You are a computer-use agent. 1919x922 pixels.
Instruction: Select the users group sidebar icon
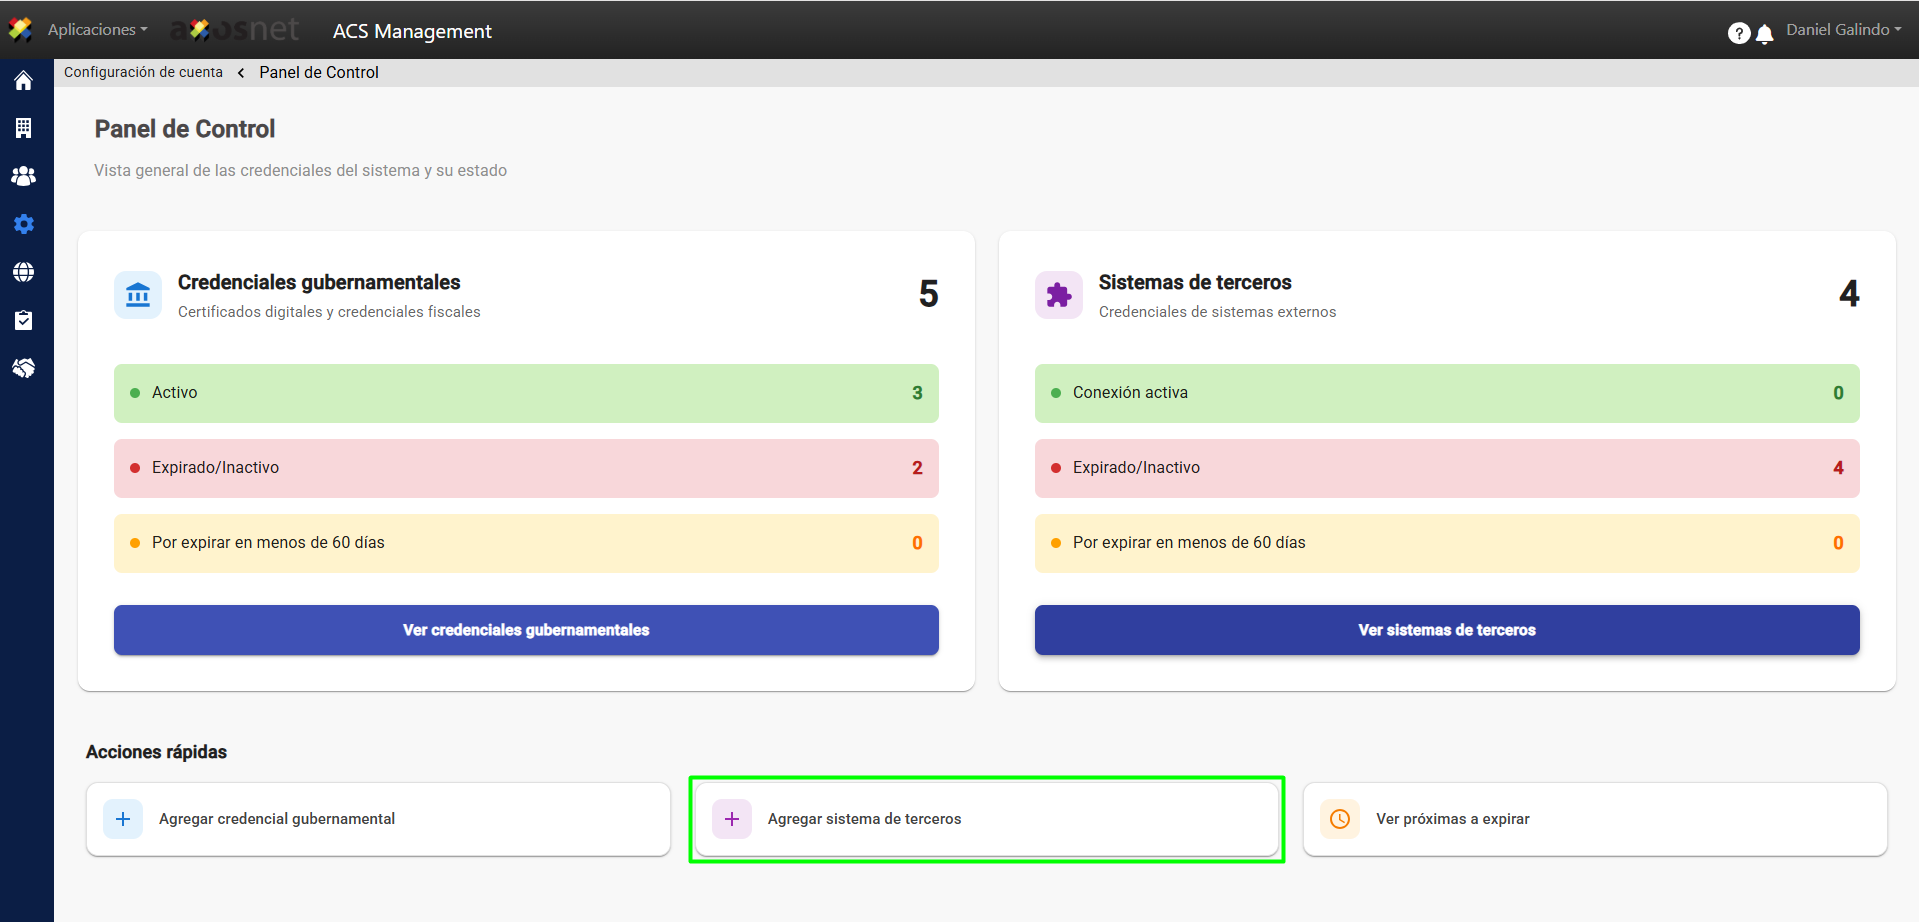pos(23,176)
